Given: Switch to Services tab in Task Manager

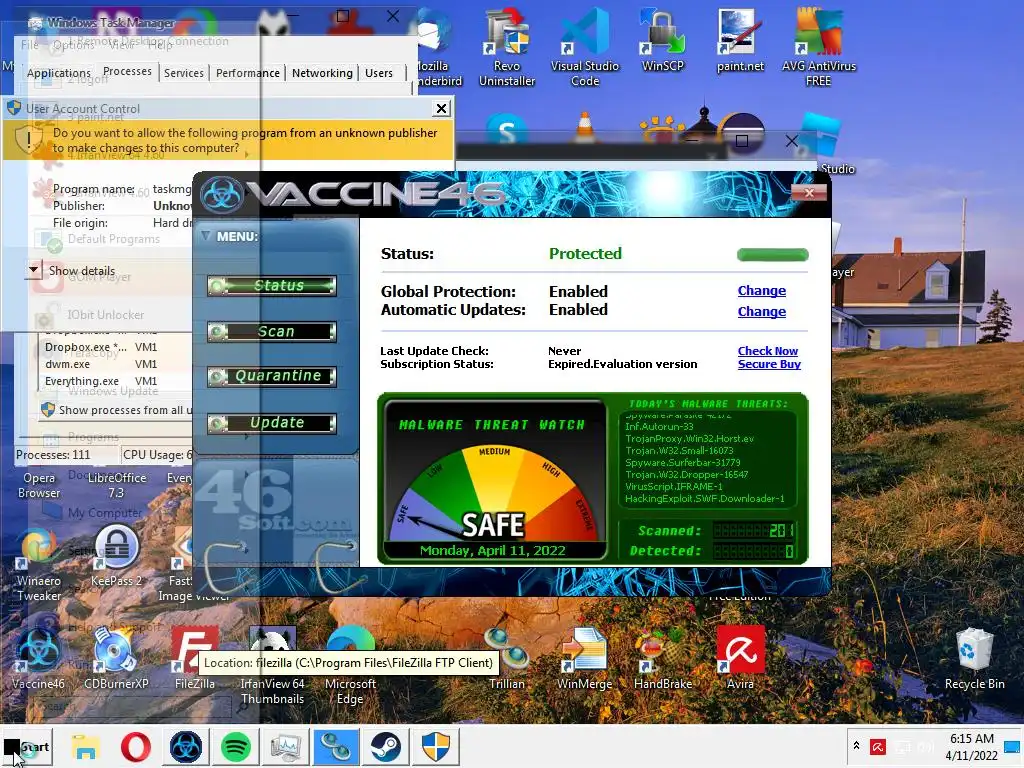Looking at the screenshot, I should [x=184, y=73].
